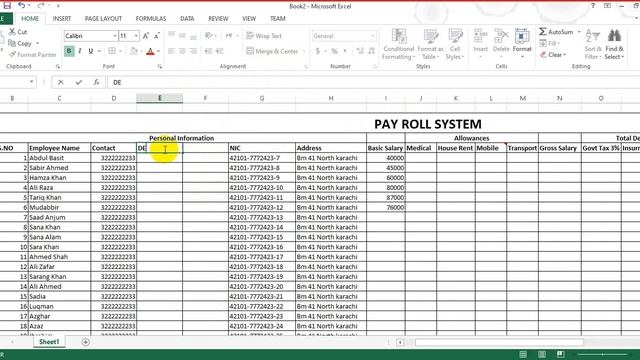This screenshot has width=640, height=360.
Task: Cancel the formula bar entry with X
Action: click(61, 82)
